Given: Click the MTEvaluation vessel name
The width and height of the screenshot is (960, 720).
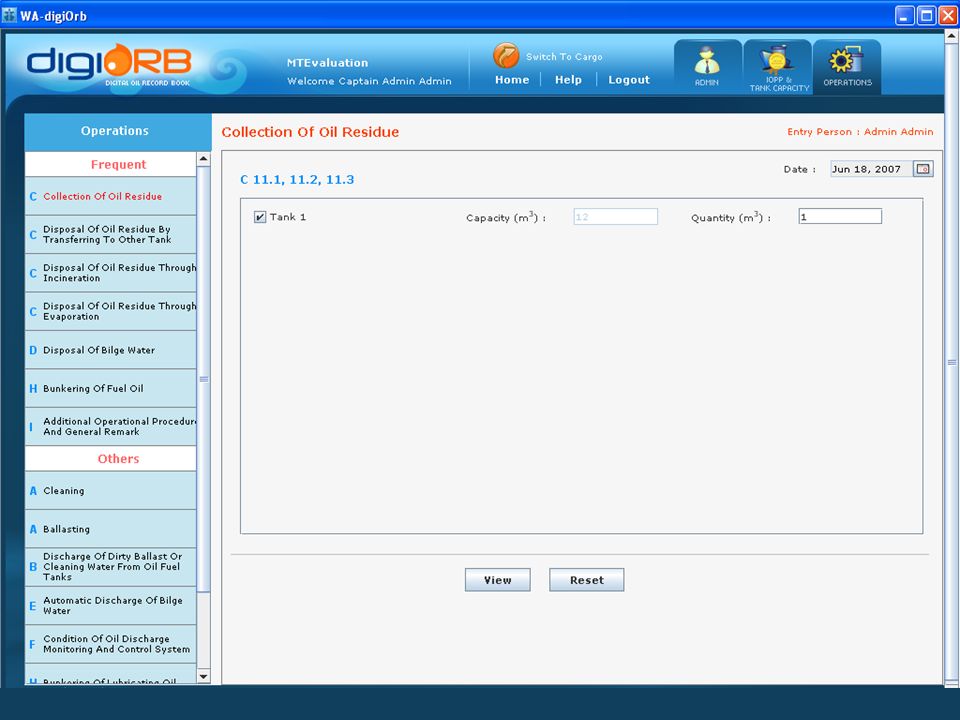Looking at the screenshot, I should (x=328, y=63).
